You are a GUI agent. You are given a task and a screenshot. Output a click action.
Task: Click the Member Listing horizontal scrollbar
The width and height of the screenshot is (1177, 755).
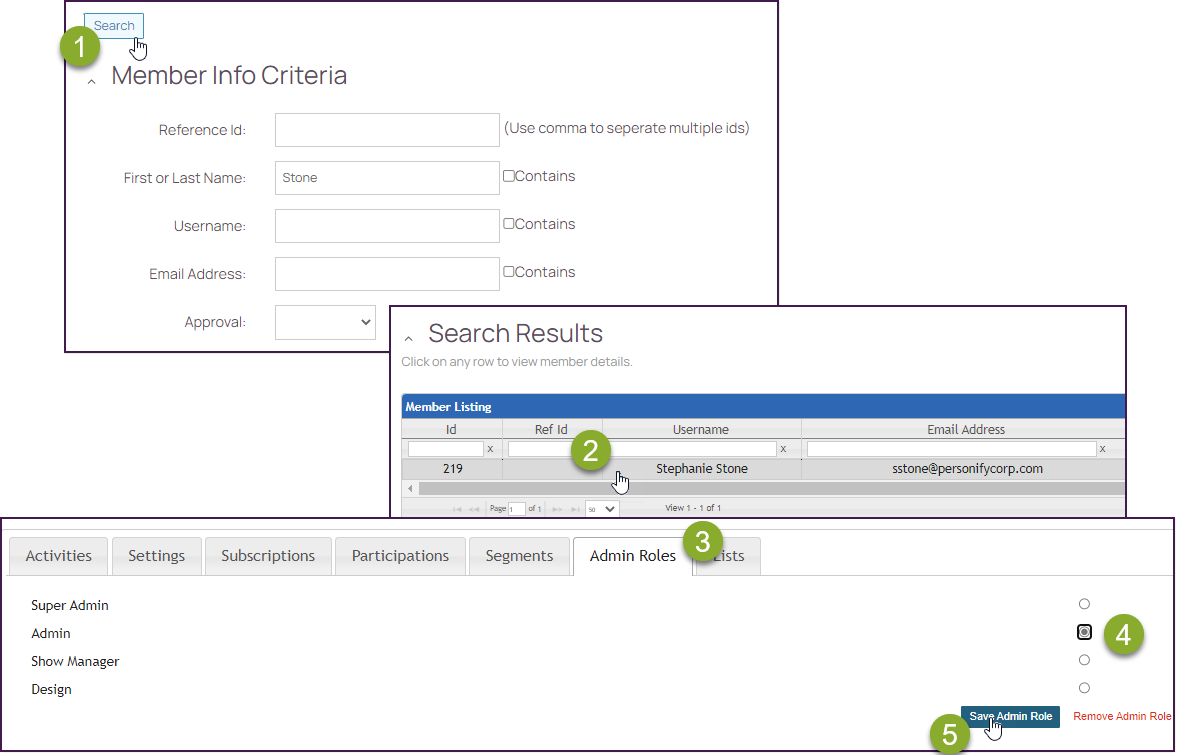pos(771,489)
